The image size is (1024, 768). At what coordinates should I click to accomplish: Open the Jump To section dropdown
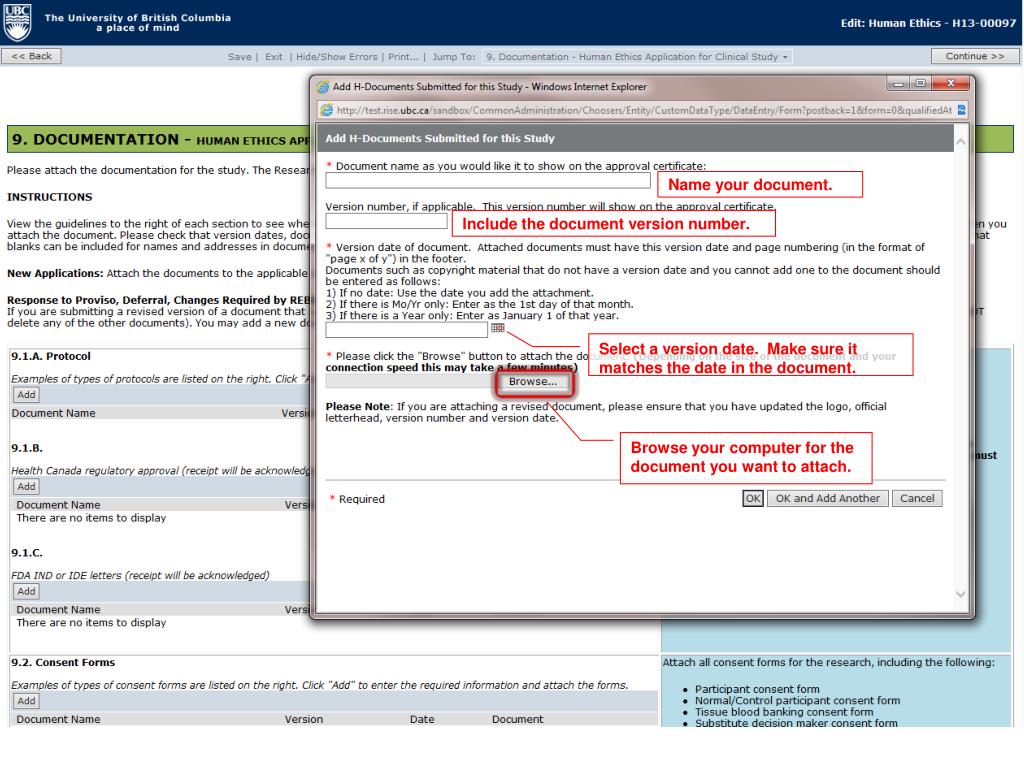pos(637,57)
